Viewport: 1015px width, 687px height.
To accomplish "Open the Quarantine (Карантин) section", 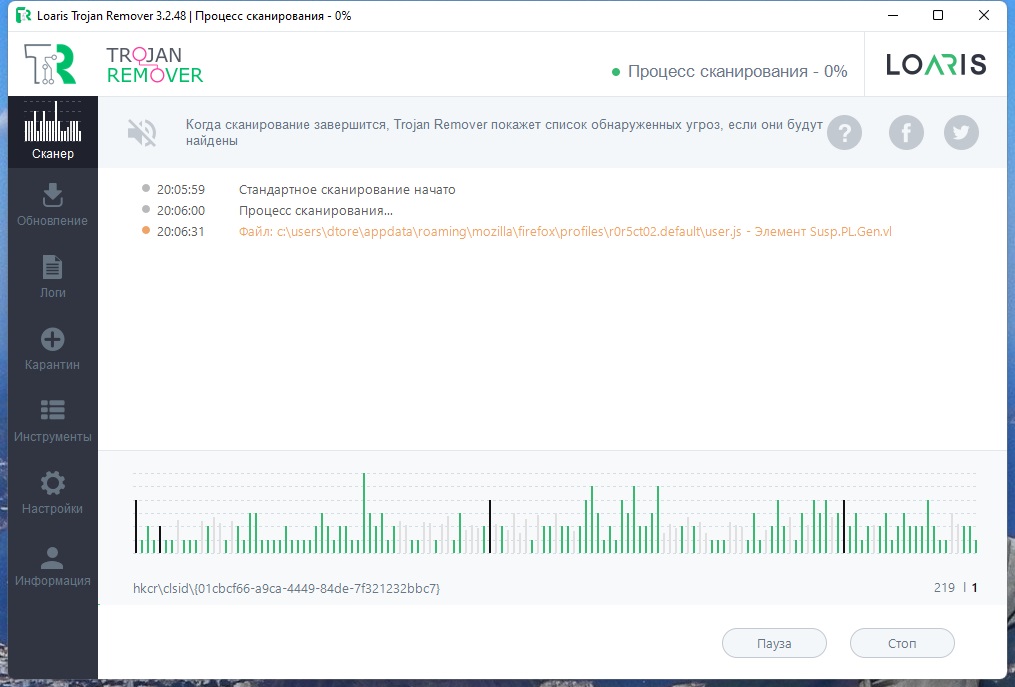I will click(x=52, y=348).
